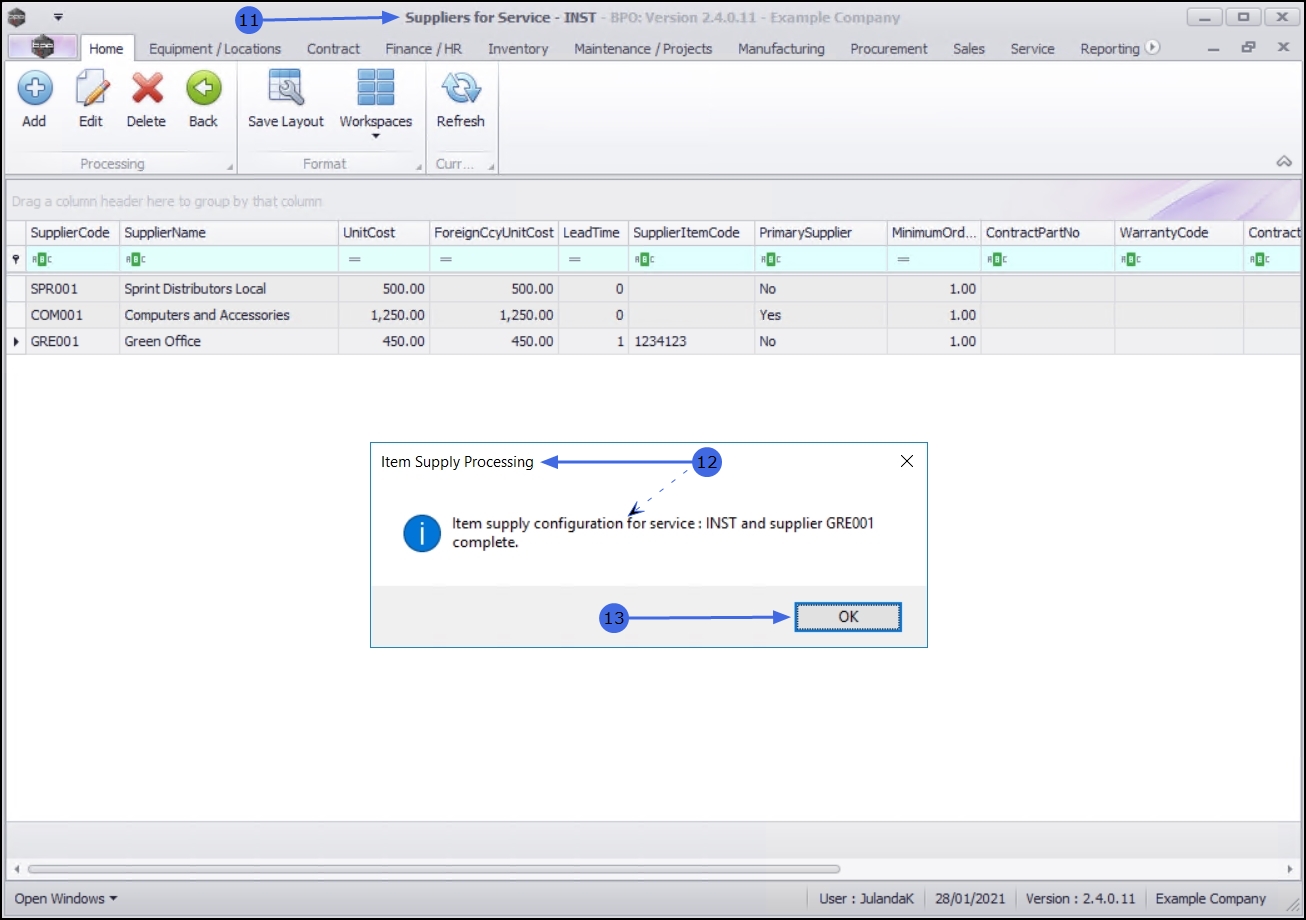Select the SPR001 supplier code cell
The width and height of the screenshot is (1306, 920).
72,288
